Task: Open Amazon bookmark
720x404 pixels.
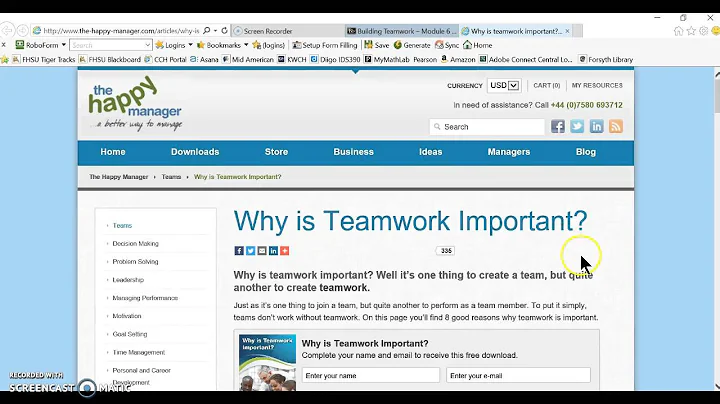Action: click(x=458, y=59)
